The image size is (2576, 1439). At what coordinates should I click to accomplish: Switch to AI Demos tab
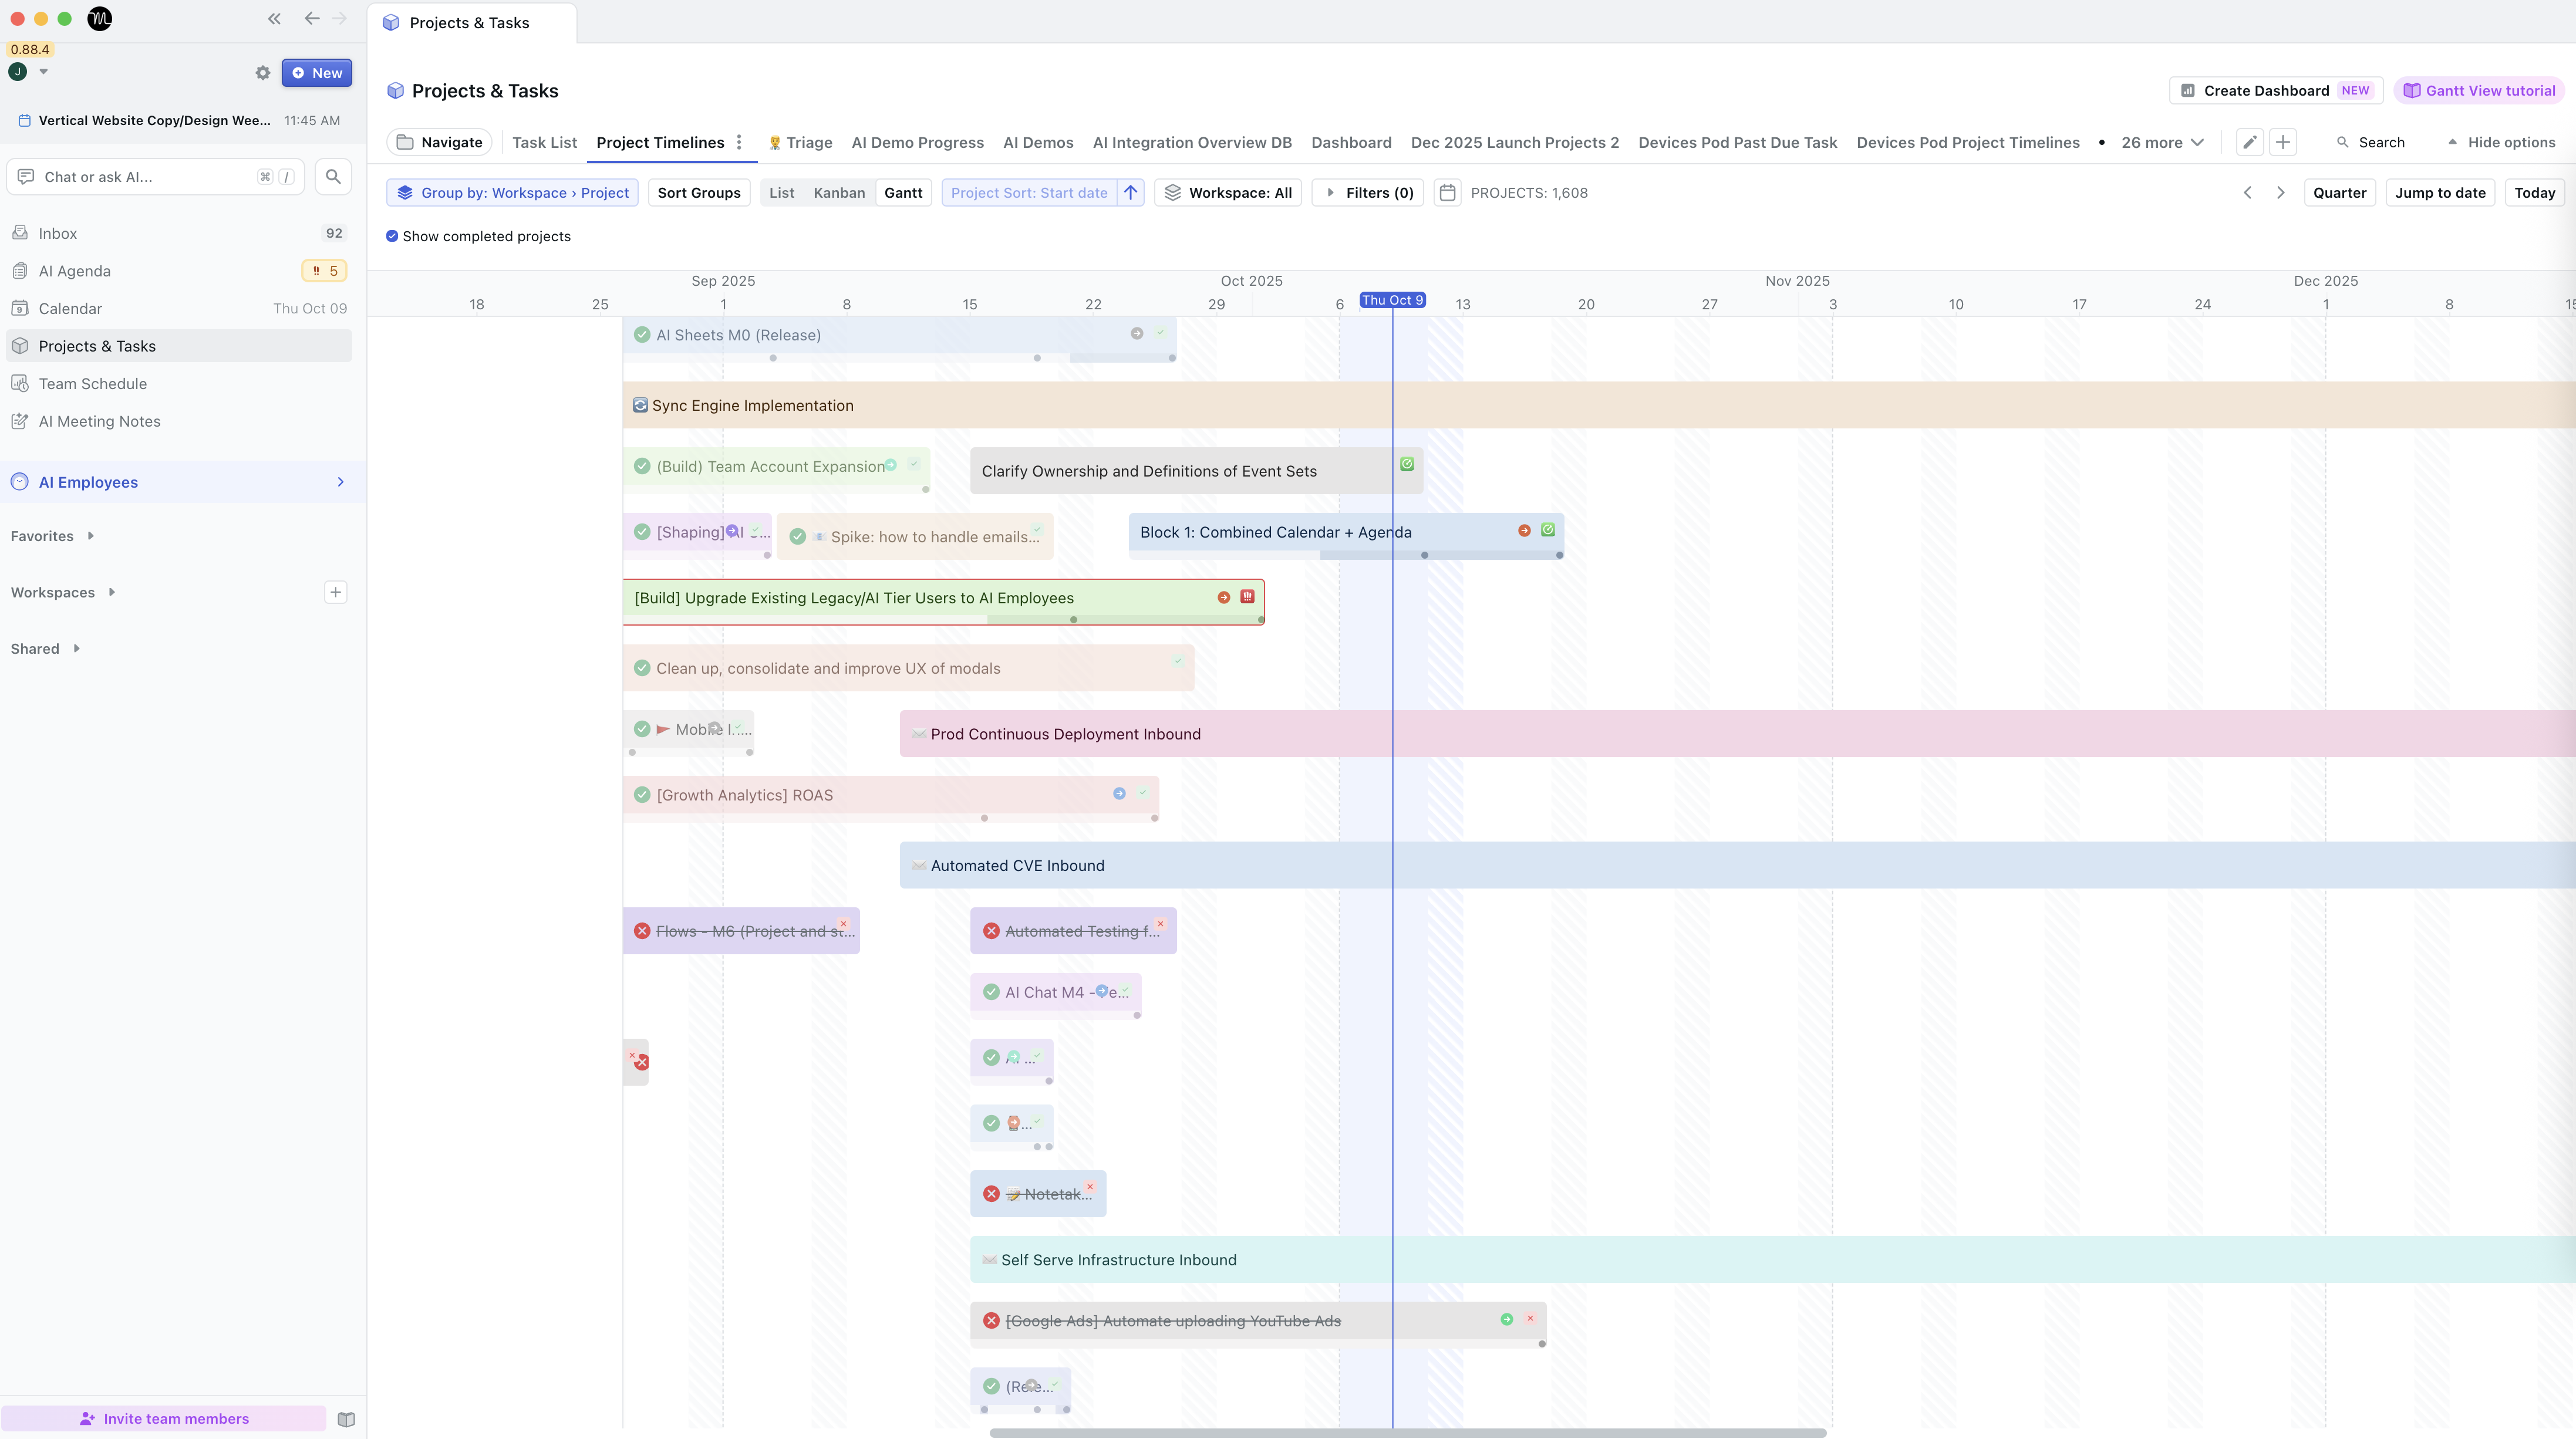[1038, 142]
